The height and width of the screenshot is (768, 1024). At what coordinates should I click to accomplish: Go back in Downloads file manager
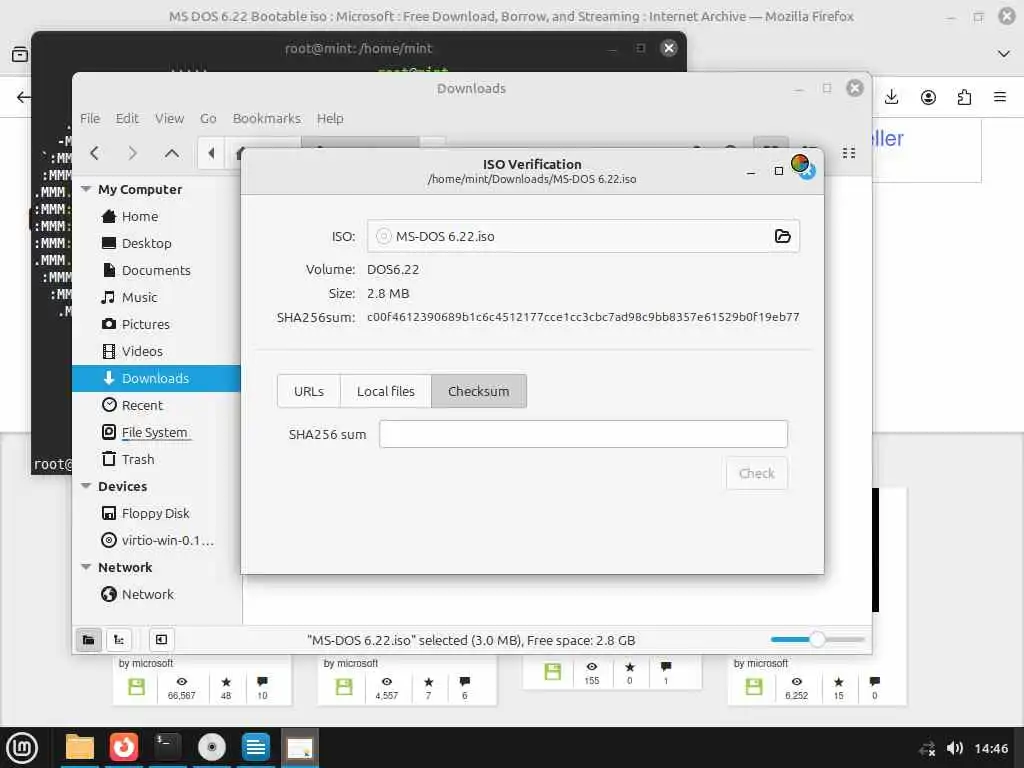[95, 153]
